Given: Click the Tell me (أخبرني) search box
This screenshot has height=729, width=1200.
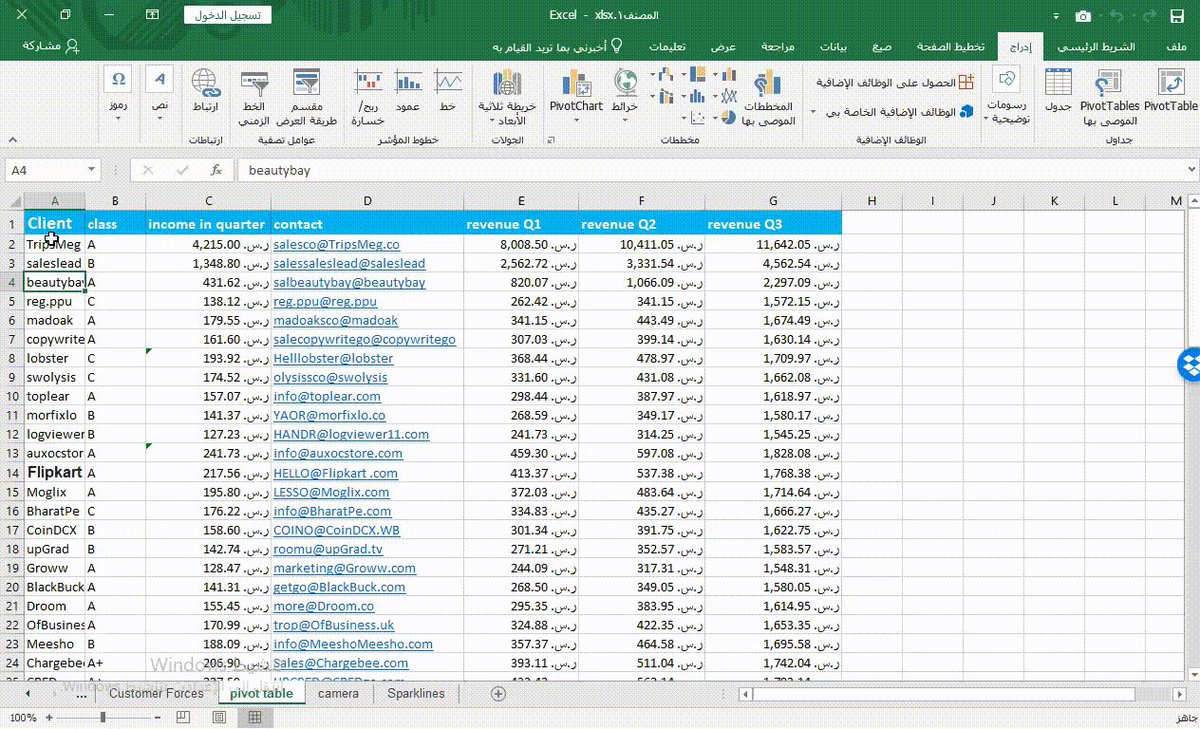Looking at the screenshot, I should tap(556, 47).
